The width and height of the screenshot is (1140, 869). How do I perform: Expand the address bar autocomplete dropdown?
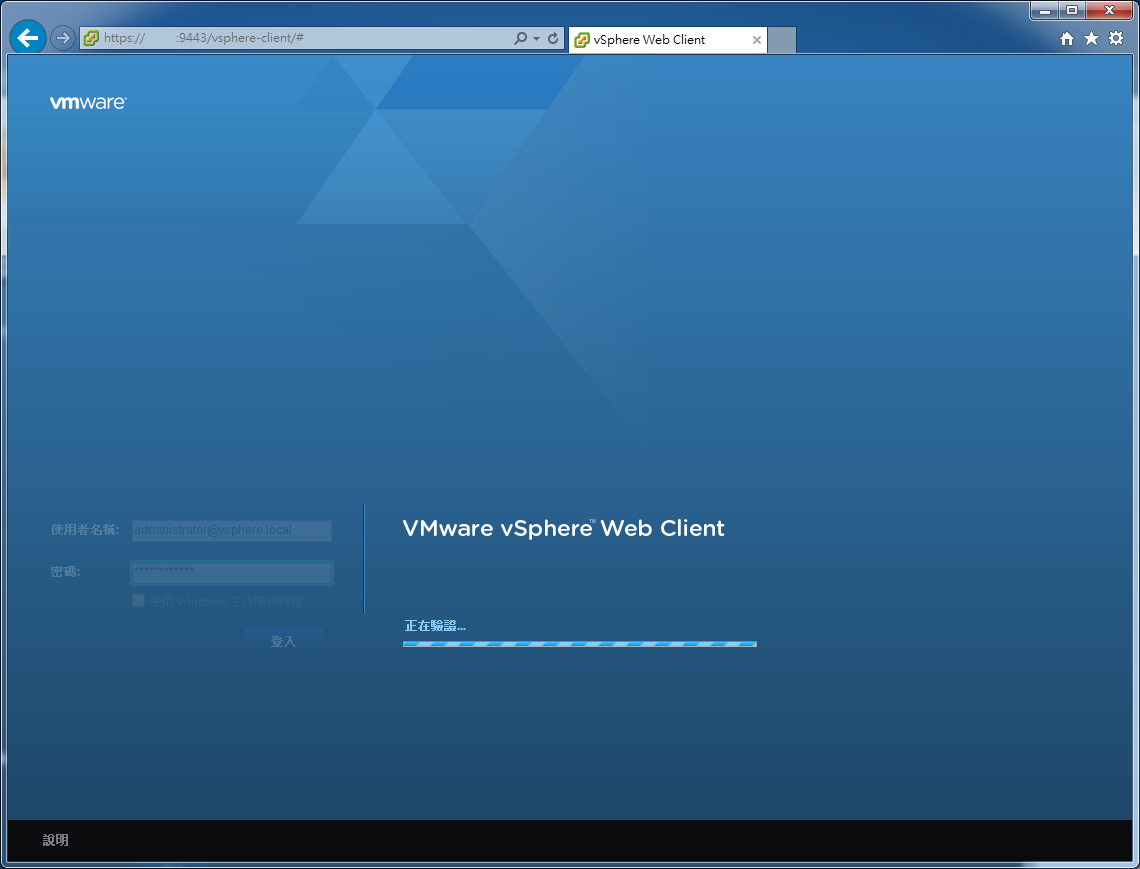point(535,37)
